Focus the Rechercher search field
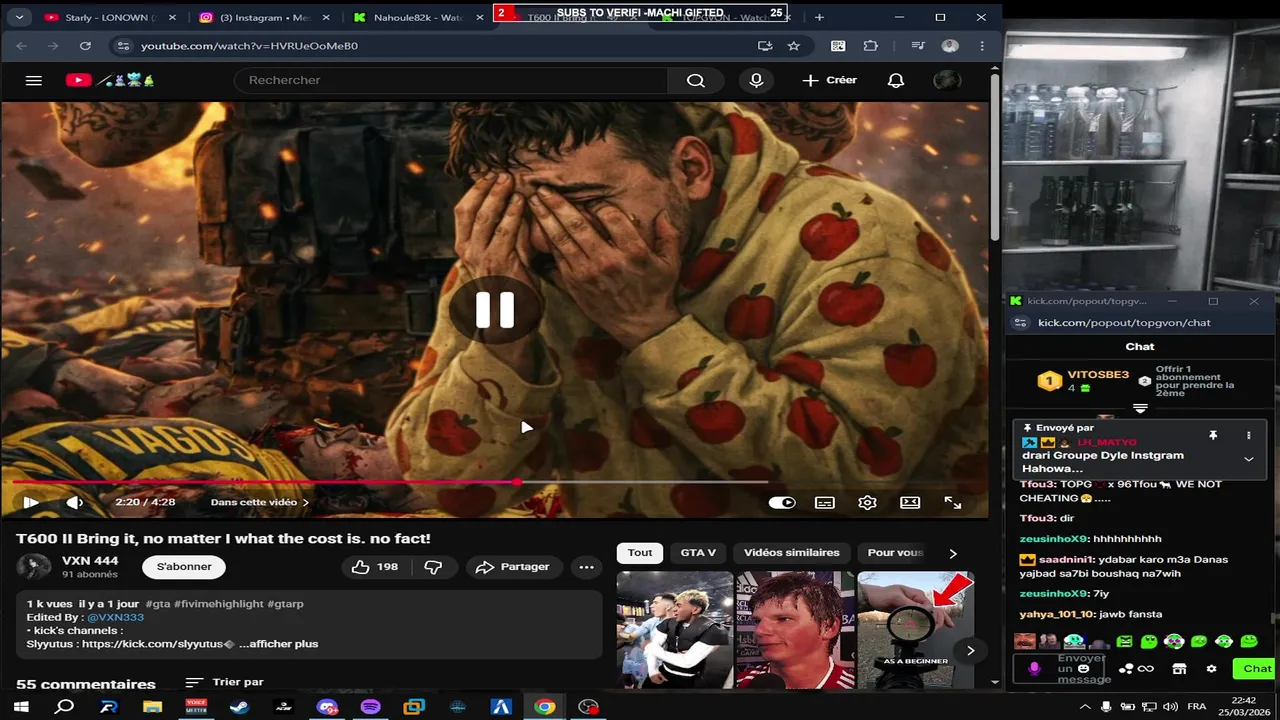This screenshot has width=1280, height=720. [x=450, y=80]
